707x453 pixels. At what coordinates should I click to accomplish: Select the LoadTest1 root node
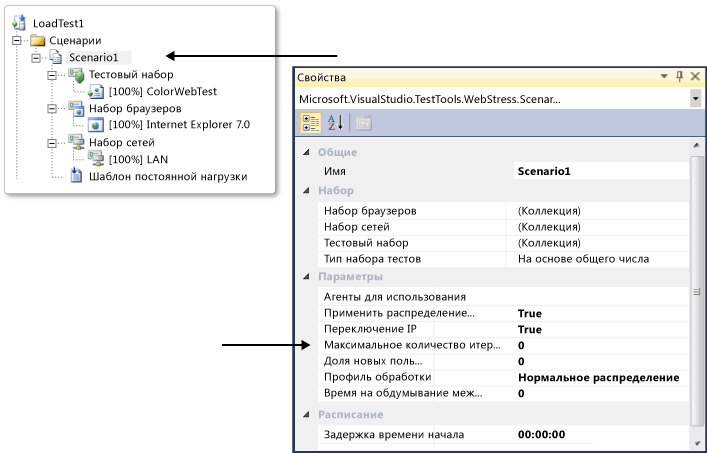click(x=58, y=23)
